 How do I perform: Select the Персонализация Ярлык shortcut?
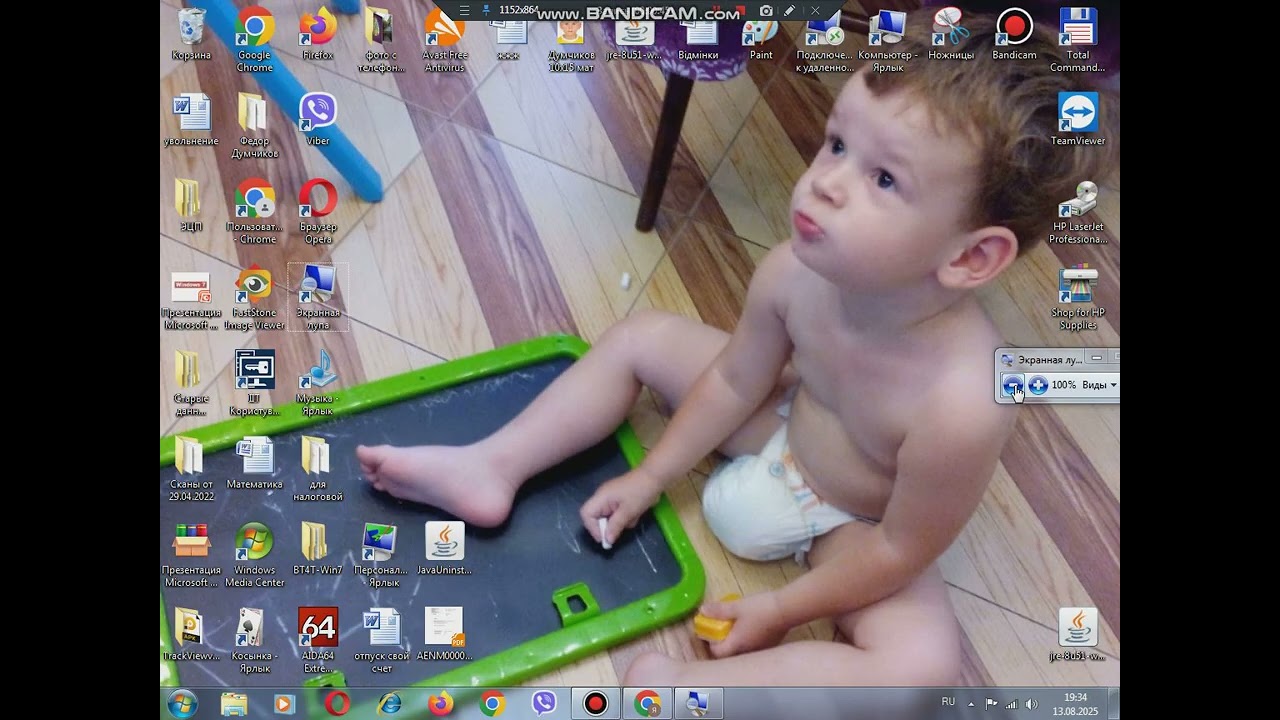[381, 557]
